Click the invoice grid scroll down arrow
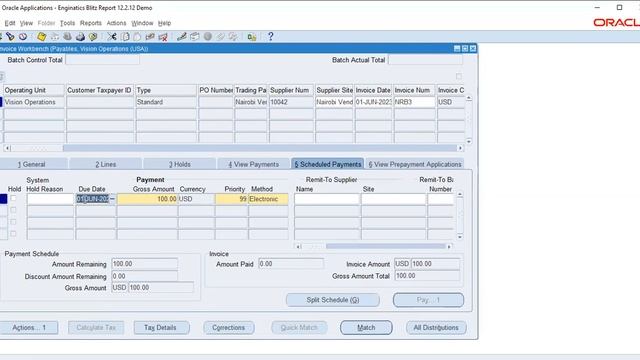The image size is (640, 360). 469,142
